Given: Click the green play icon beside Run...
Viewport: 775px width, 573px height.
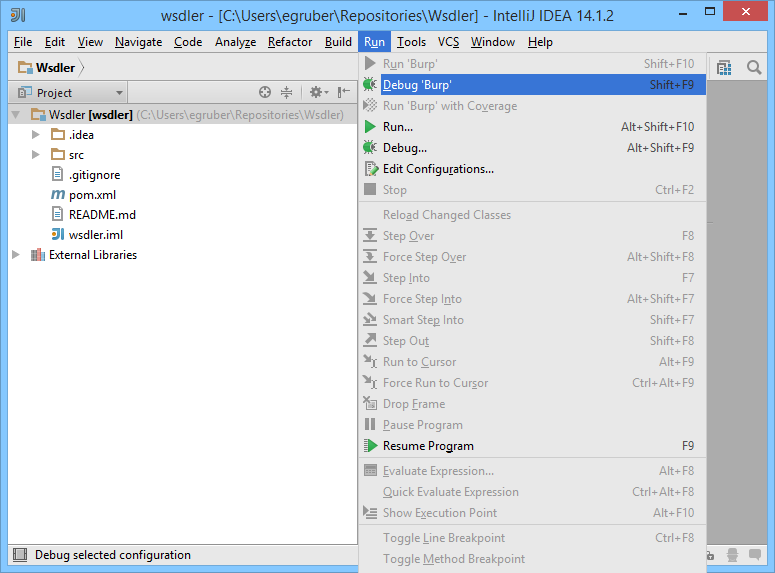Looking at the screenshot, I should pos(370,127).
